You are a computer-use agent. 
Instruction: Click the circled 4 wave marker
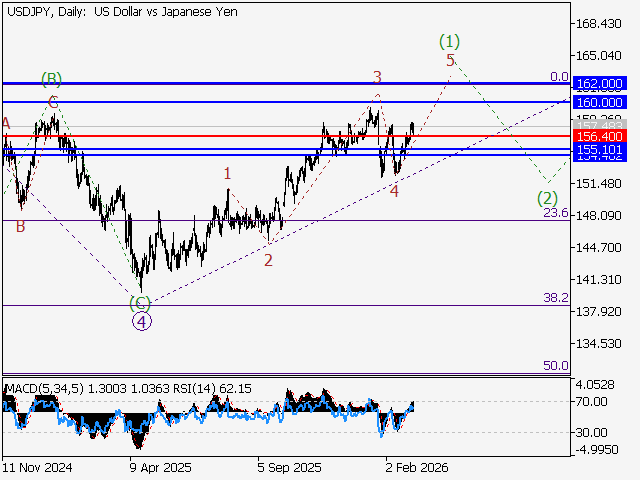tap(143, 322)
